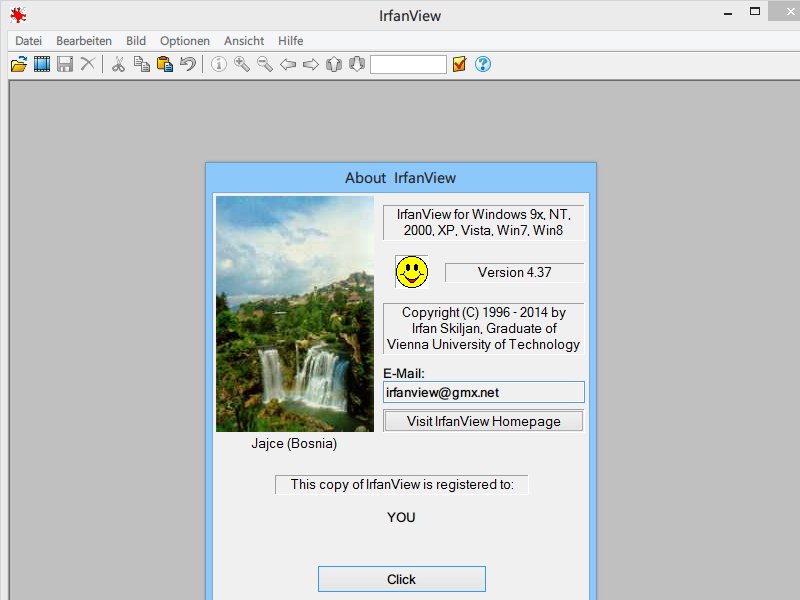Click the Jajce (Bosnia) caption
Image resolution: width=800 pixels, height=600 pixels.
point(294,443)
